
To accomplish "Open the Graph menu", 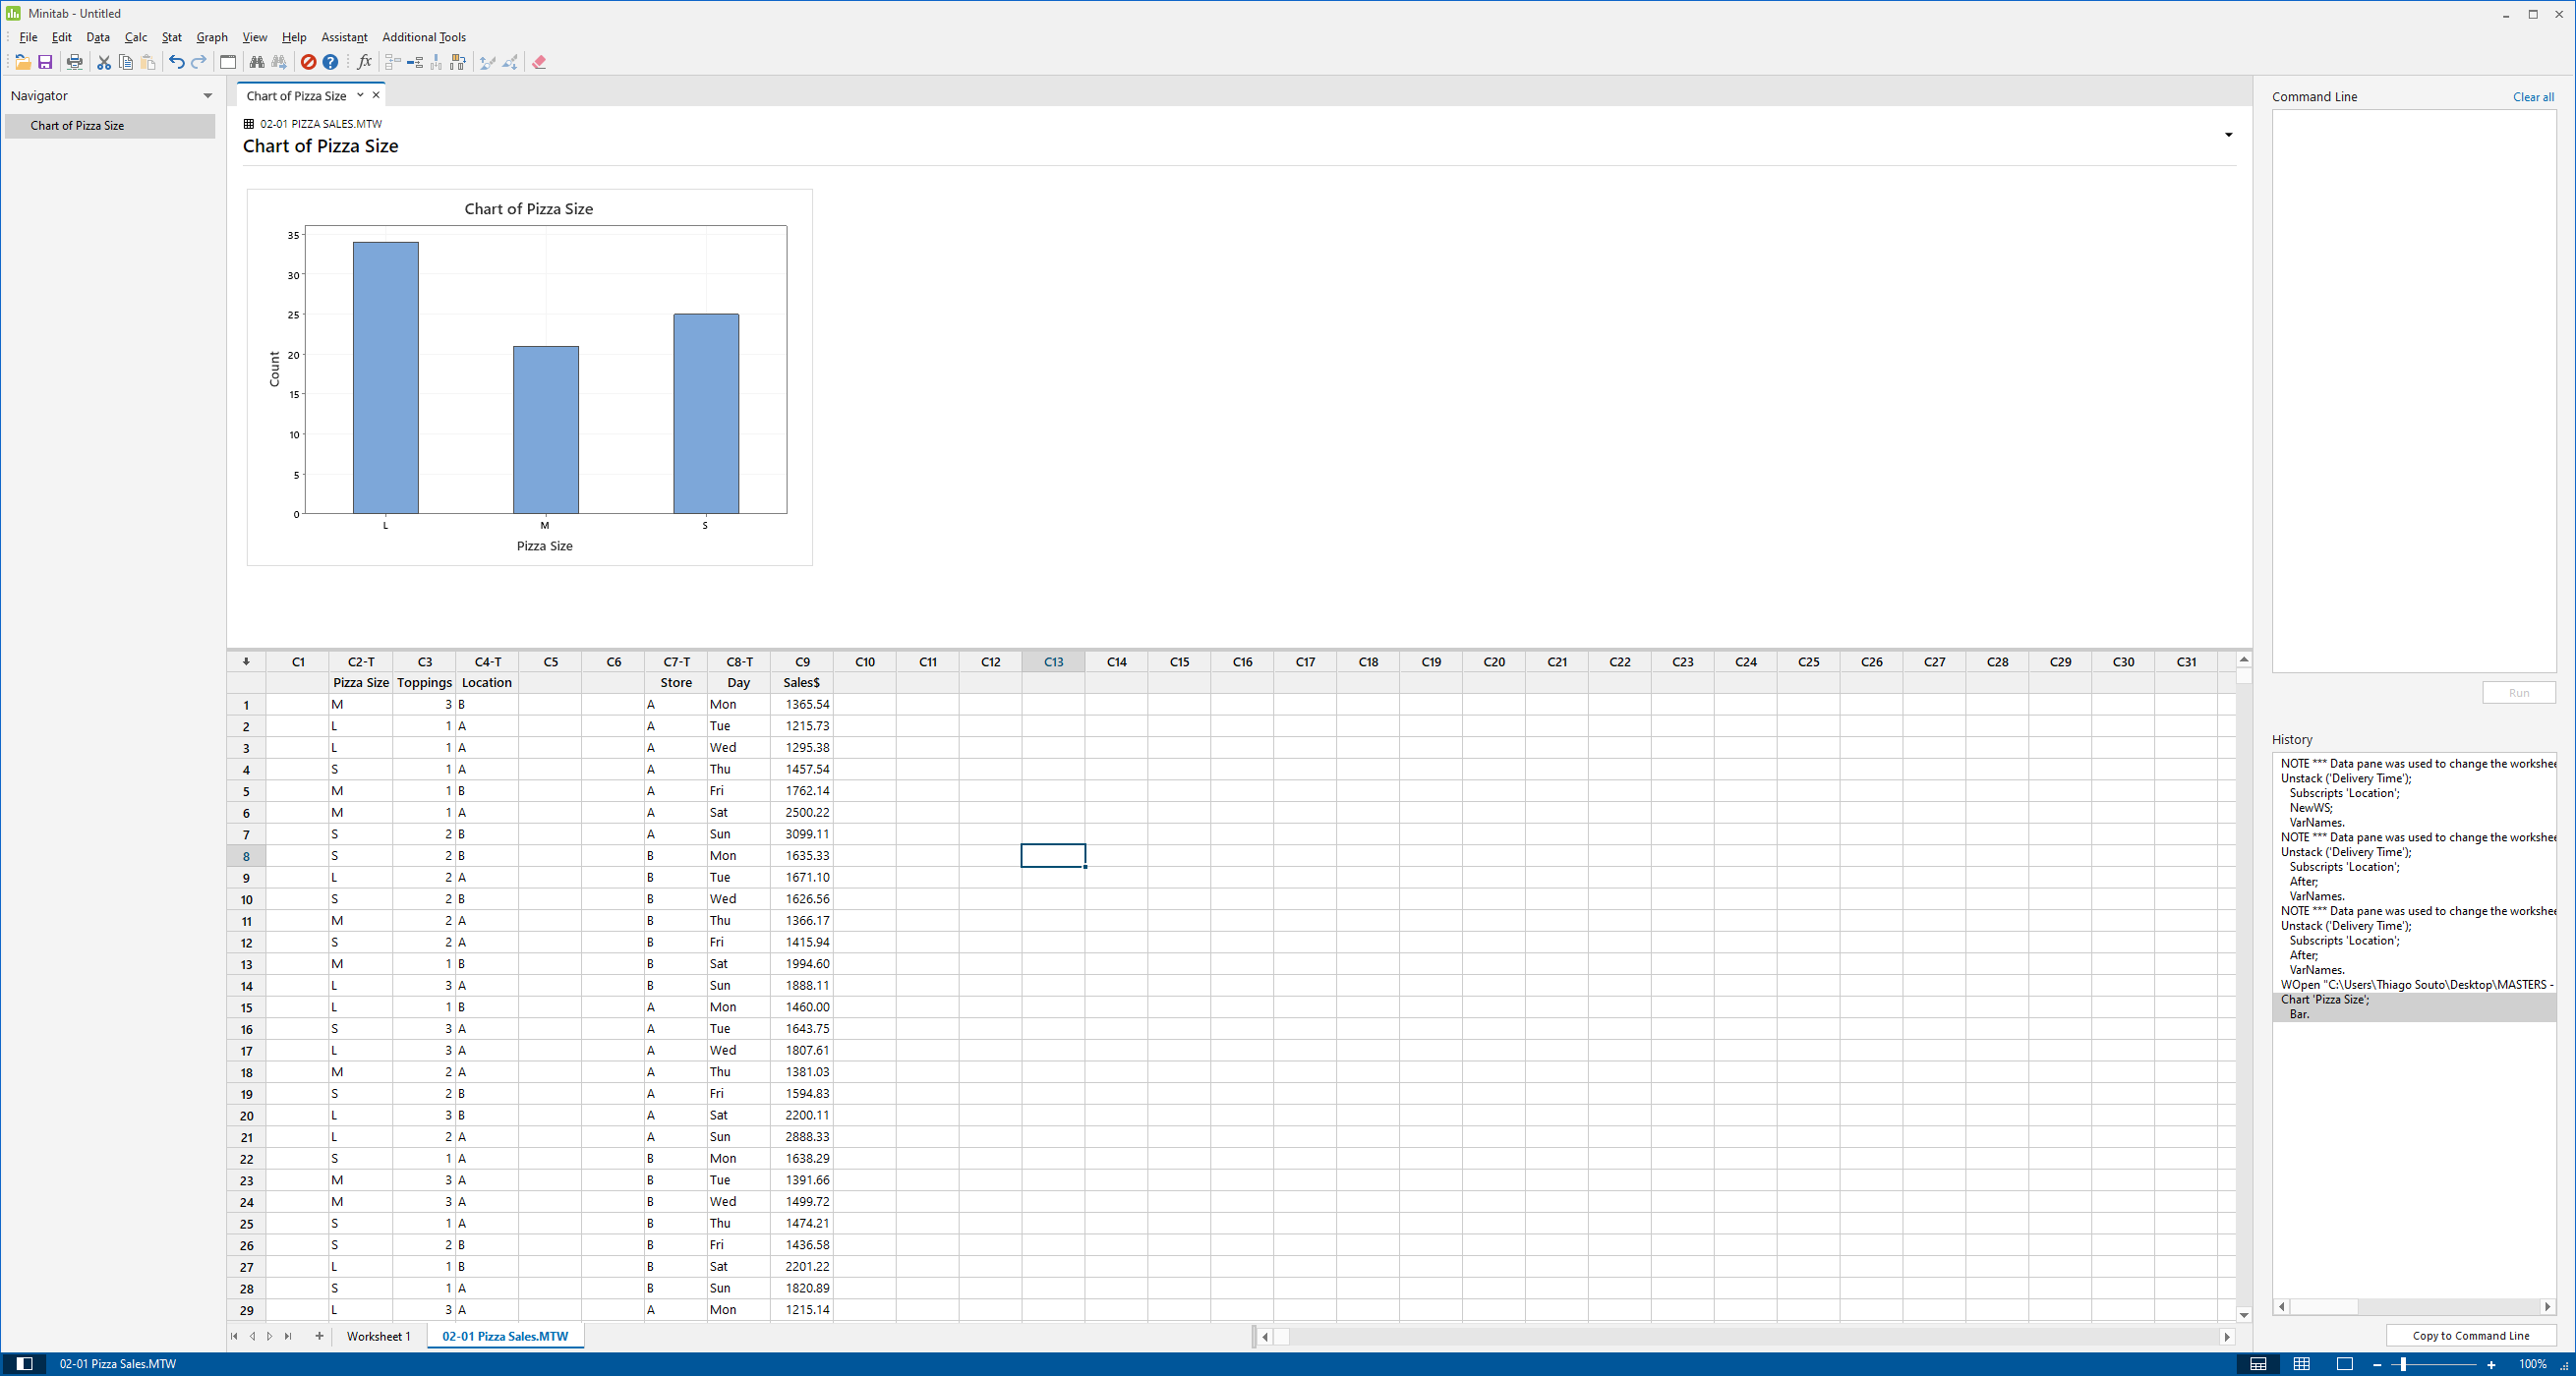I will point(212,37).
